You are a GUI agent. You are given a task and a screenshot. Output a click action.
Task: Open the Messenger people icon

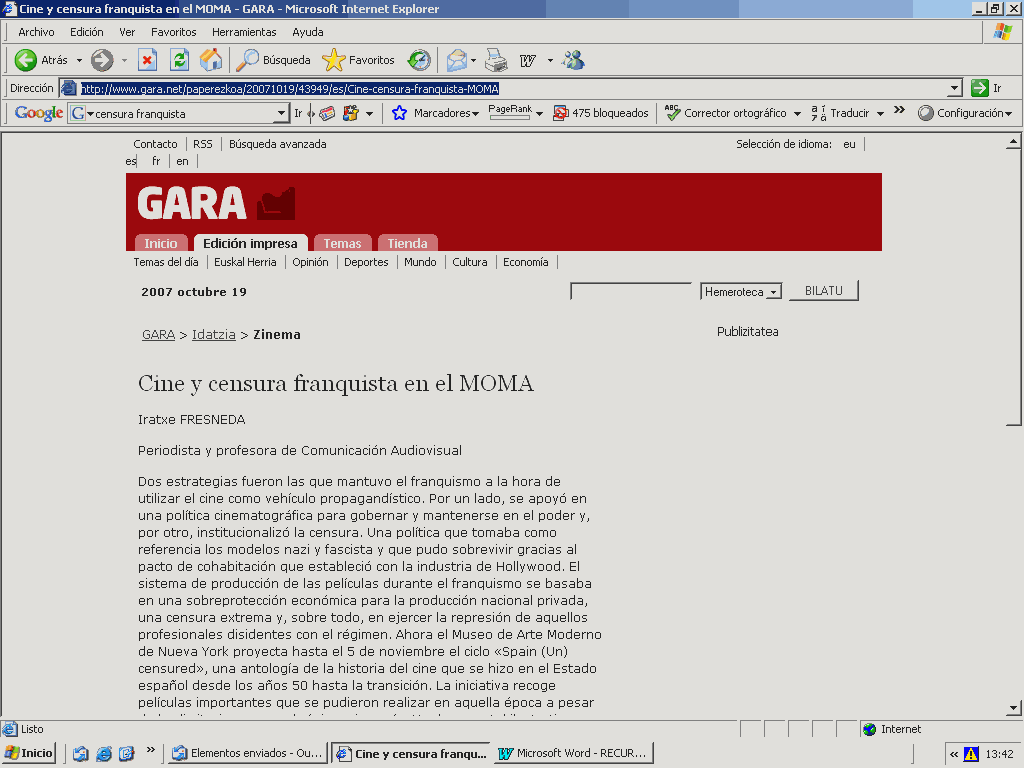point(573,60)
